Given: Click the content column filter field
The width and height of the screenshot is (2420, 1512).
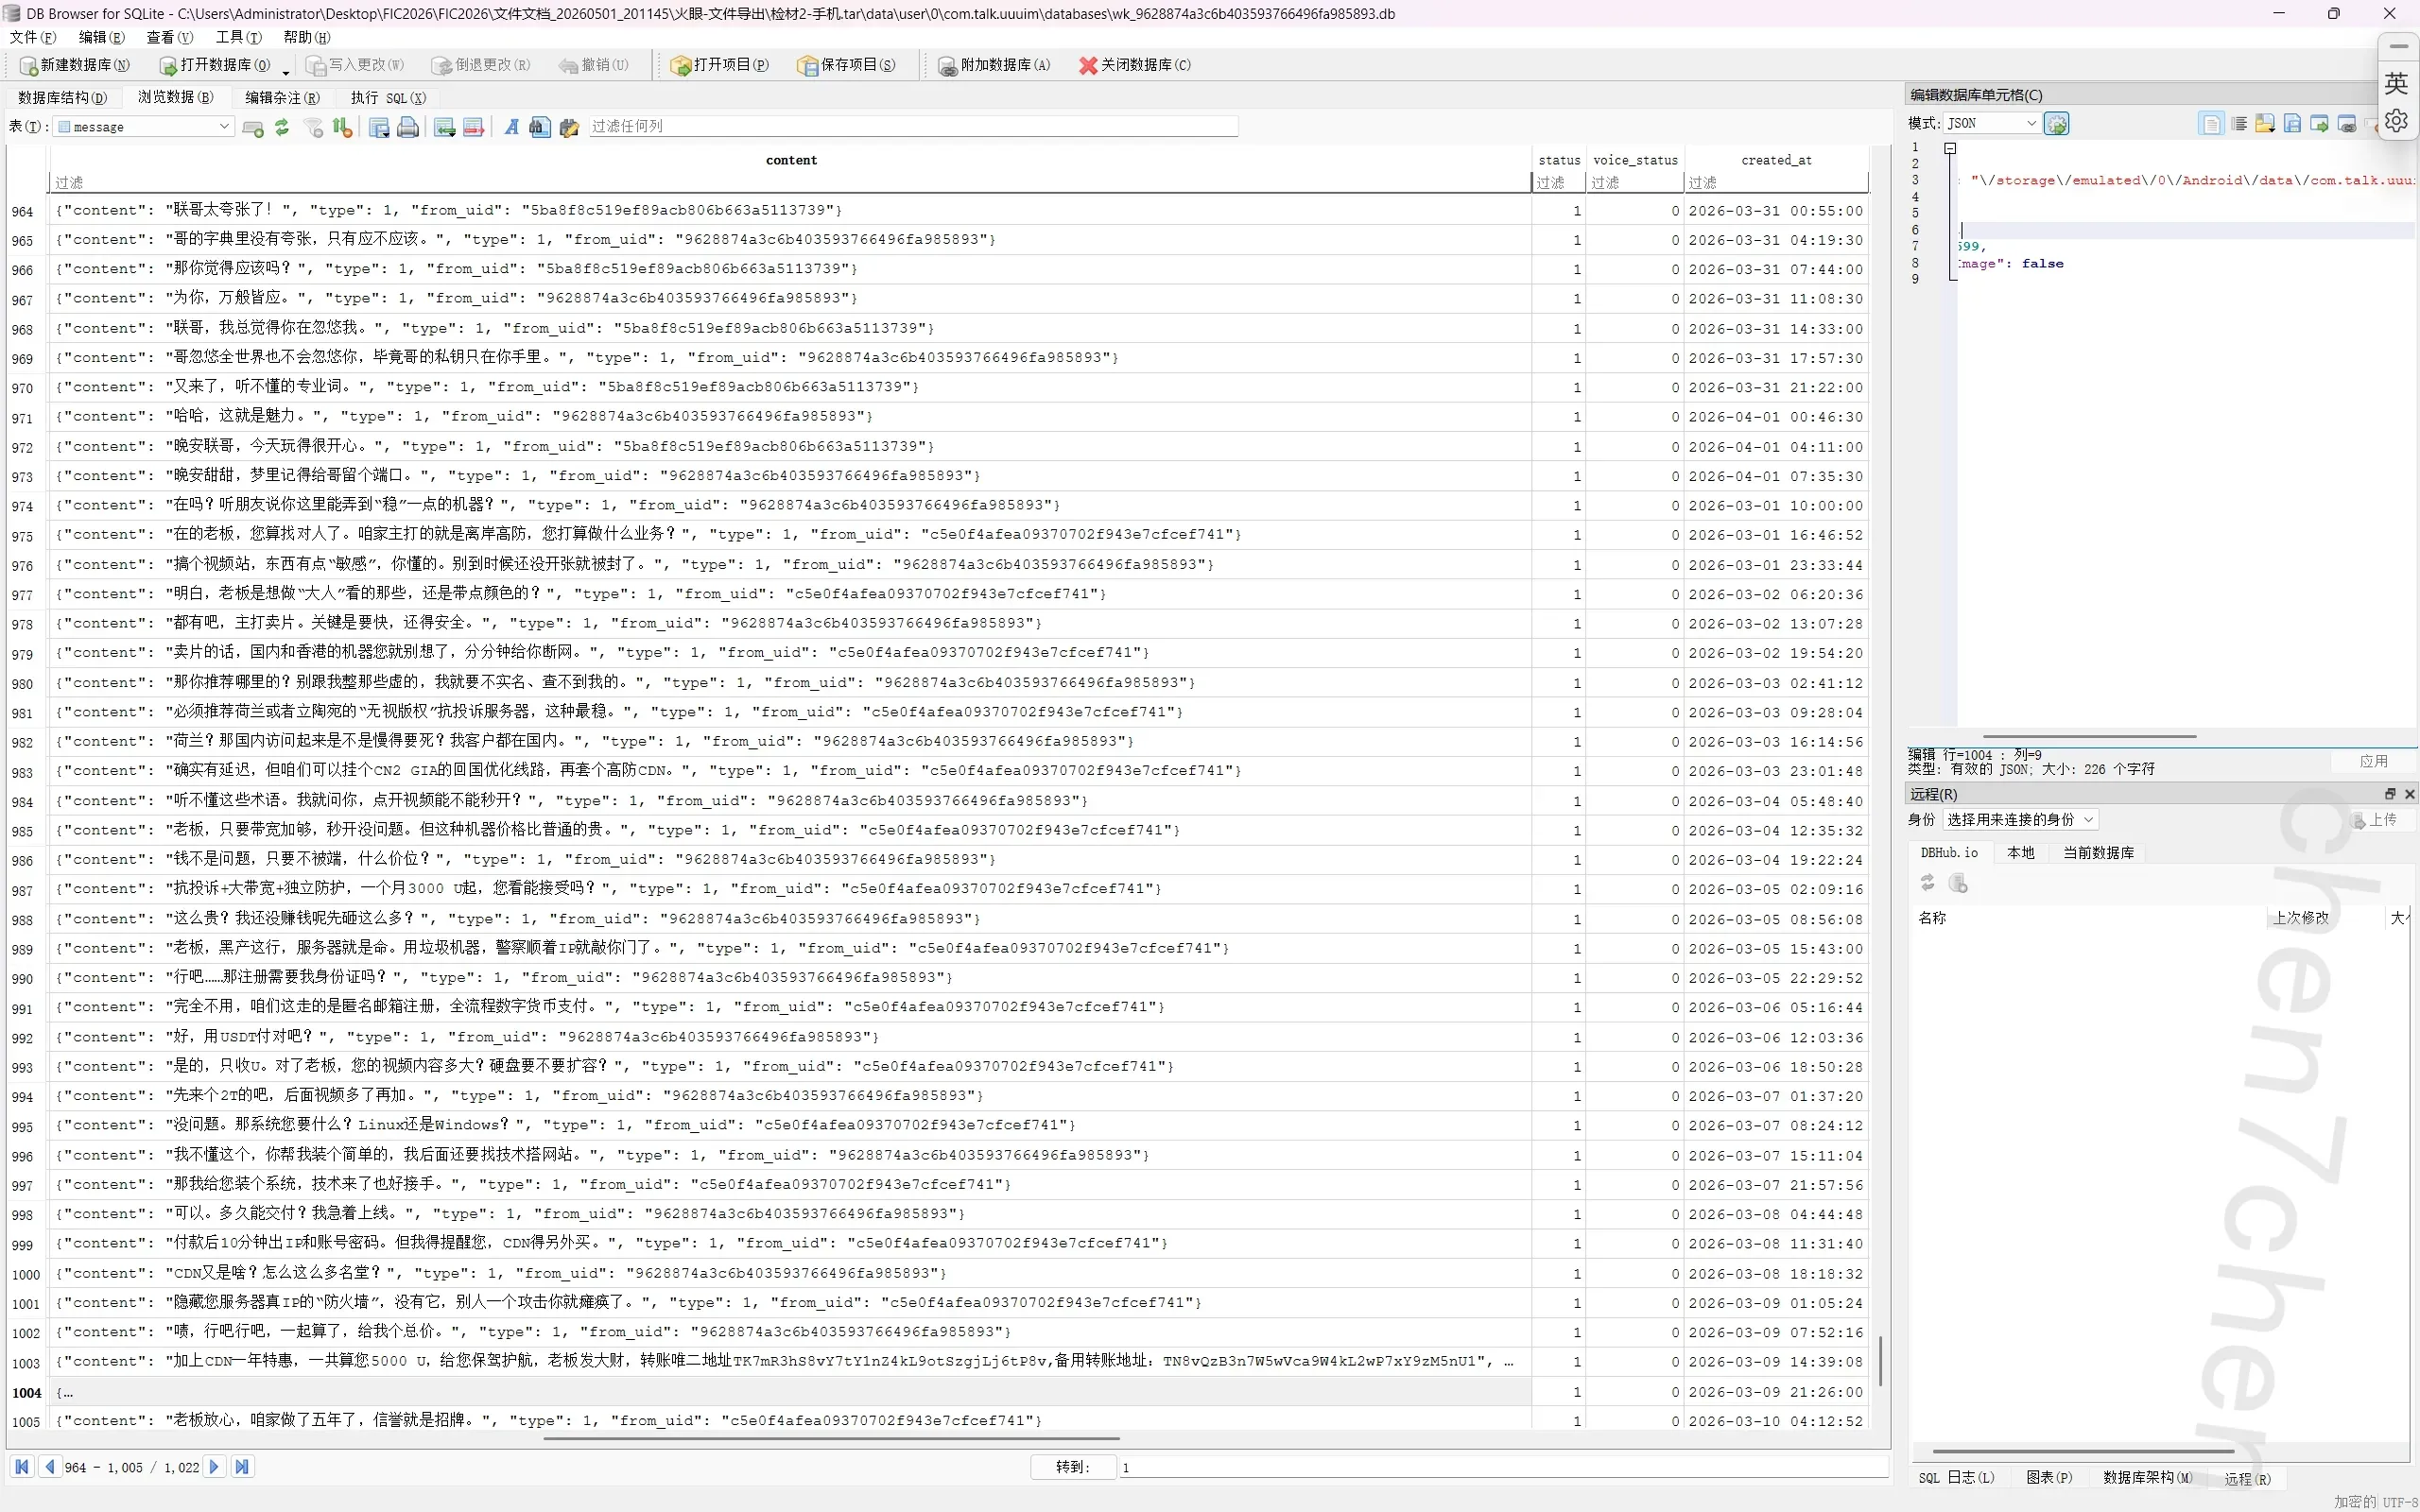Looking at the screenshot, I should click(x=790, y=183).
